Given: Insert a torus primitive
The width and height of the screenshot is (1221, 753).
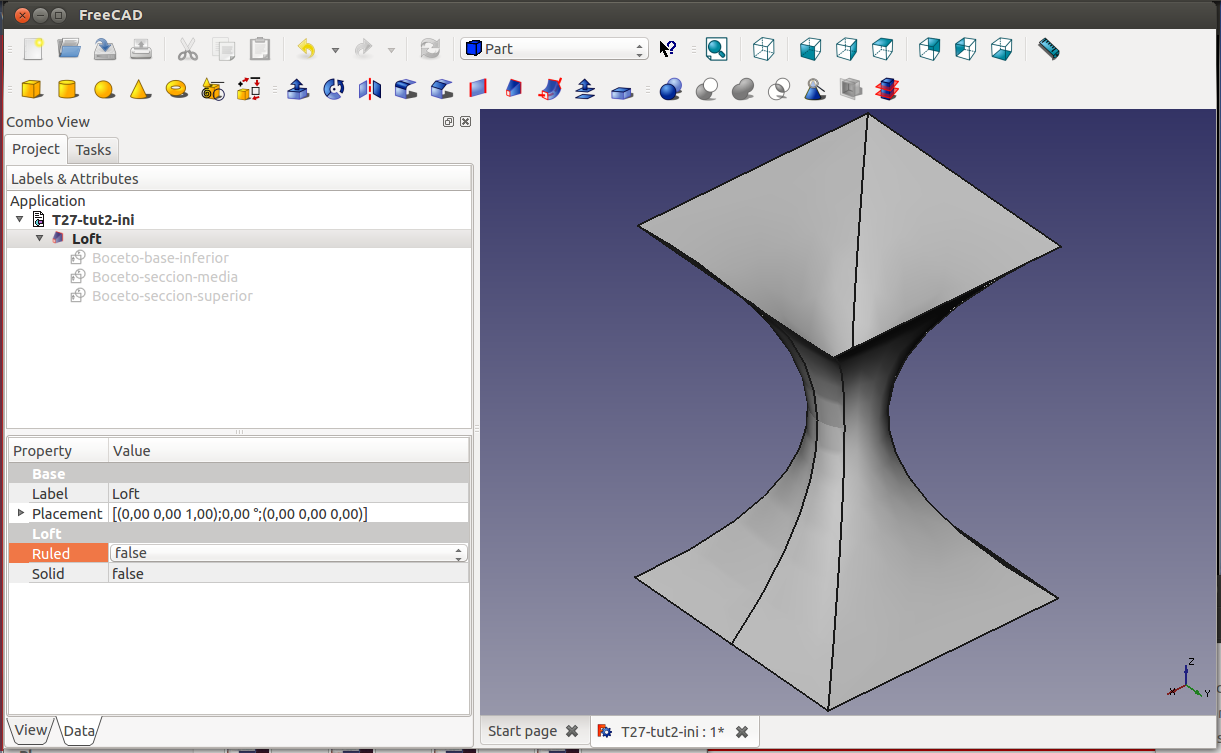Looking at the screenshot, I should tap(177, 90).
